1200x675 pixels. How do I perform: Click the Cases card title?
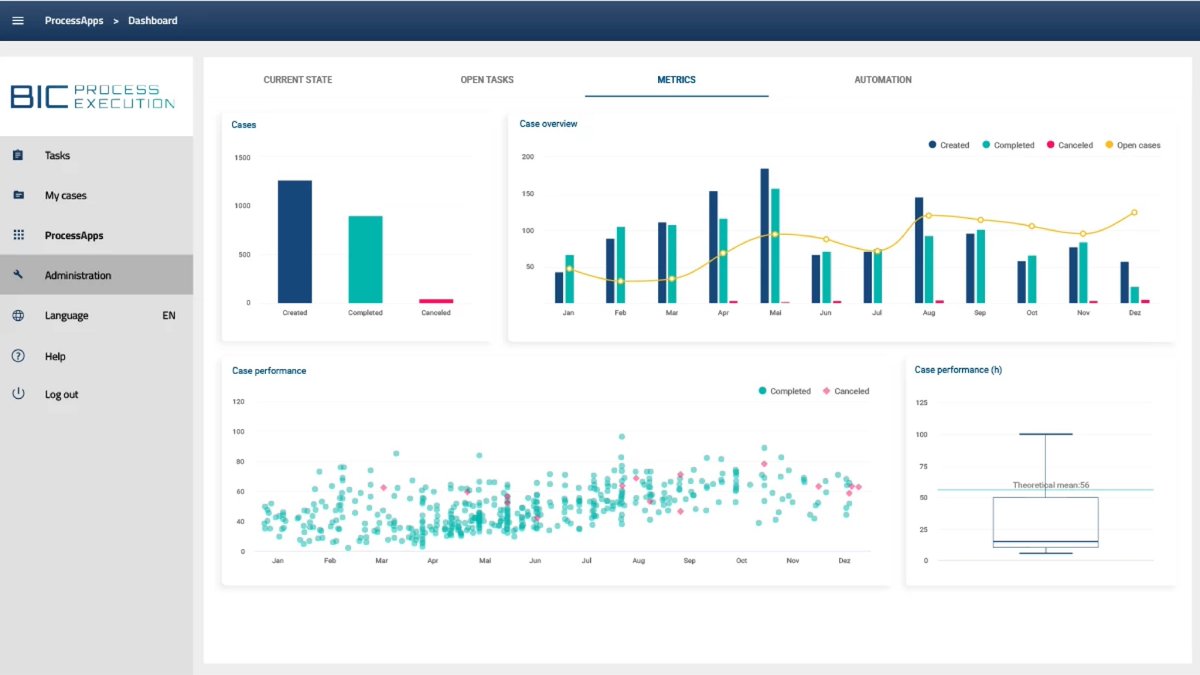(x=244, y=125)
